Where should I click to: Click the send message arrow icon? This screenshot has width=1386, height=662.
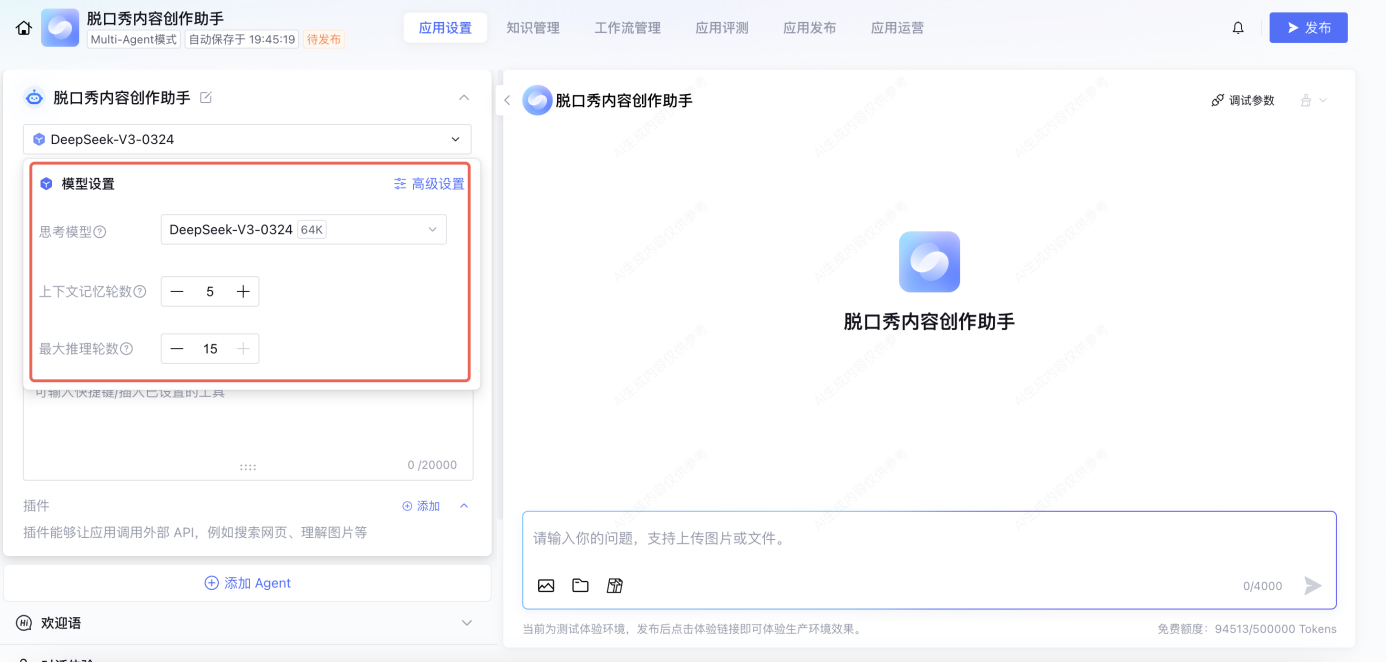1313,586
